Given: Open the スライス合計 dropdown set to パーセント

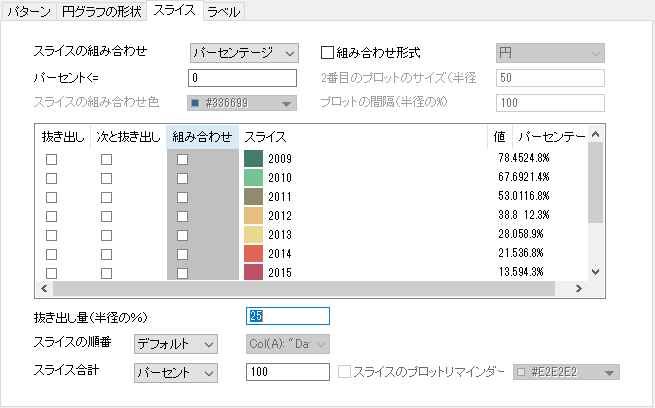Looking at the screenshot, I should (x=176, y=373).
